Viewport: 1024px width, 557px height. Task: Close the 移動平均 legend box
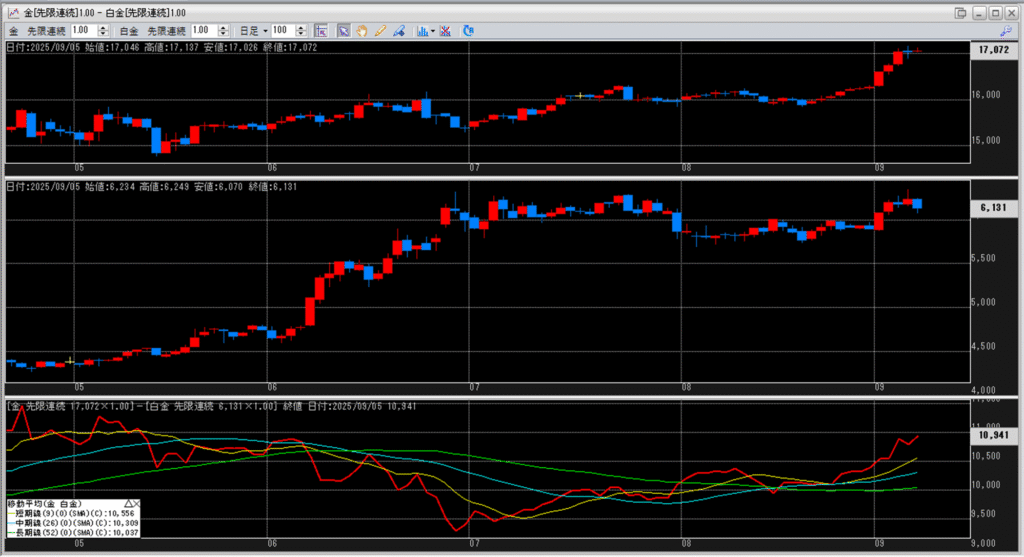click(x=138, y=503)
